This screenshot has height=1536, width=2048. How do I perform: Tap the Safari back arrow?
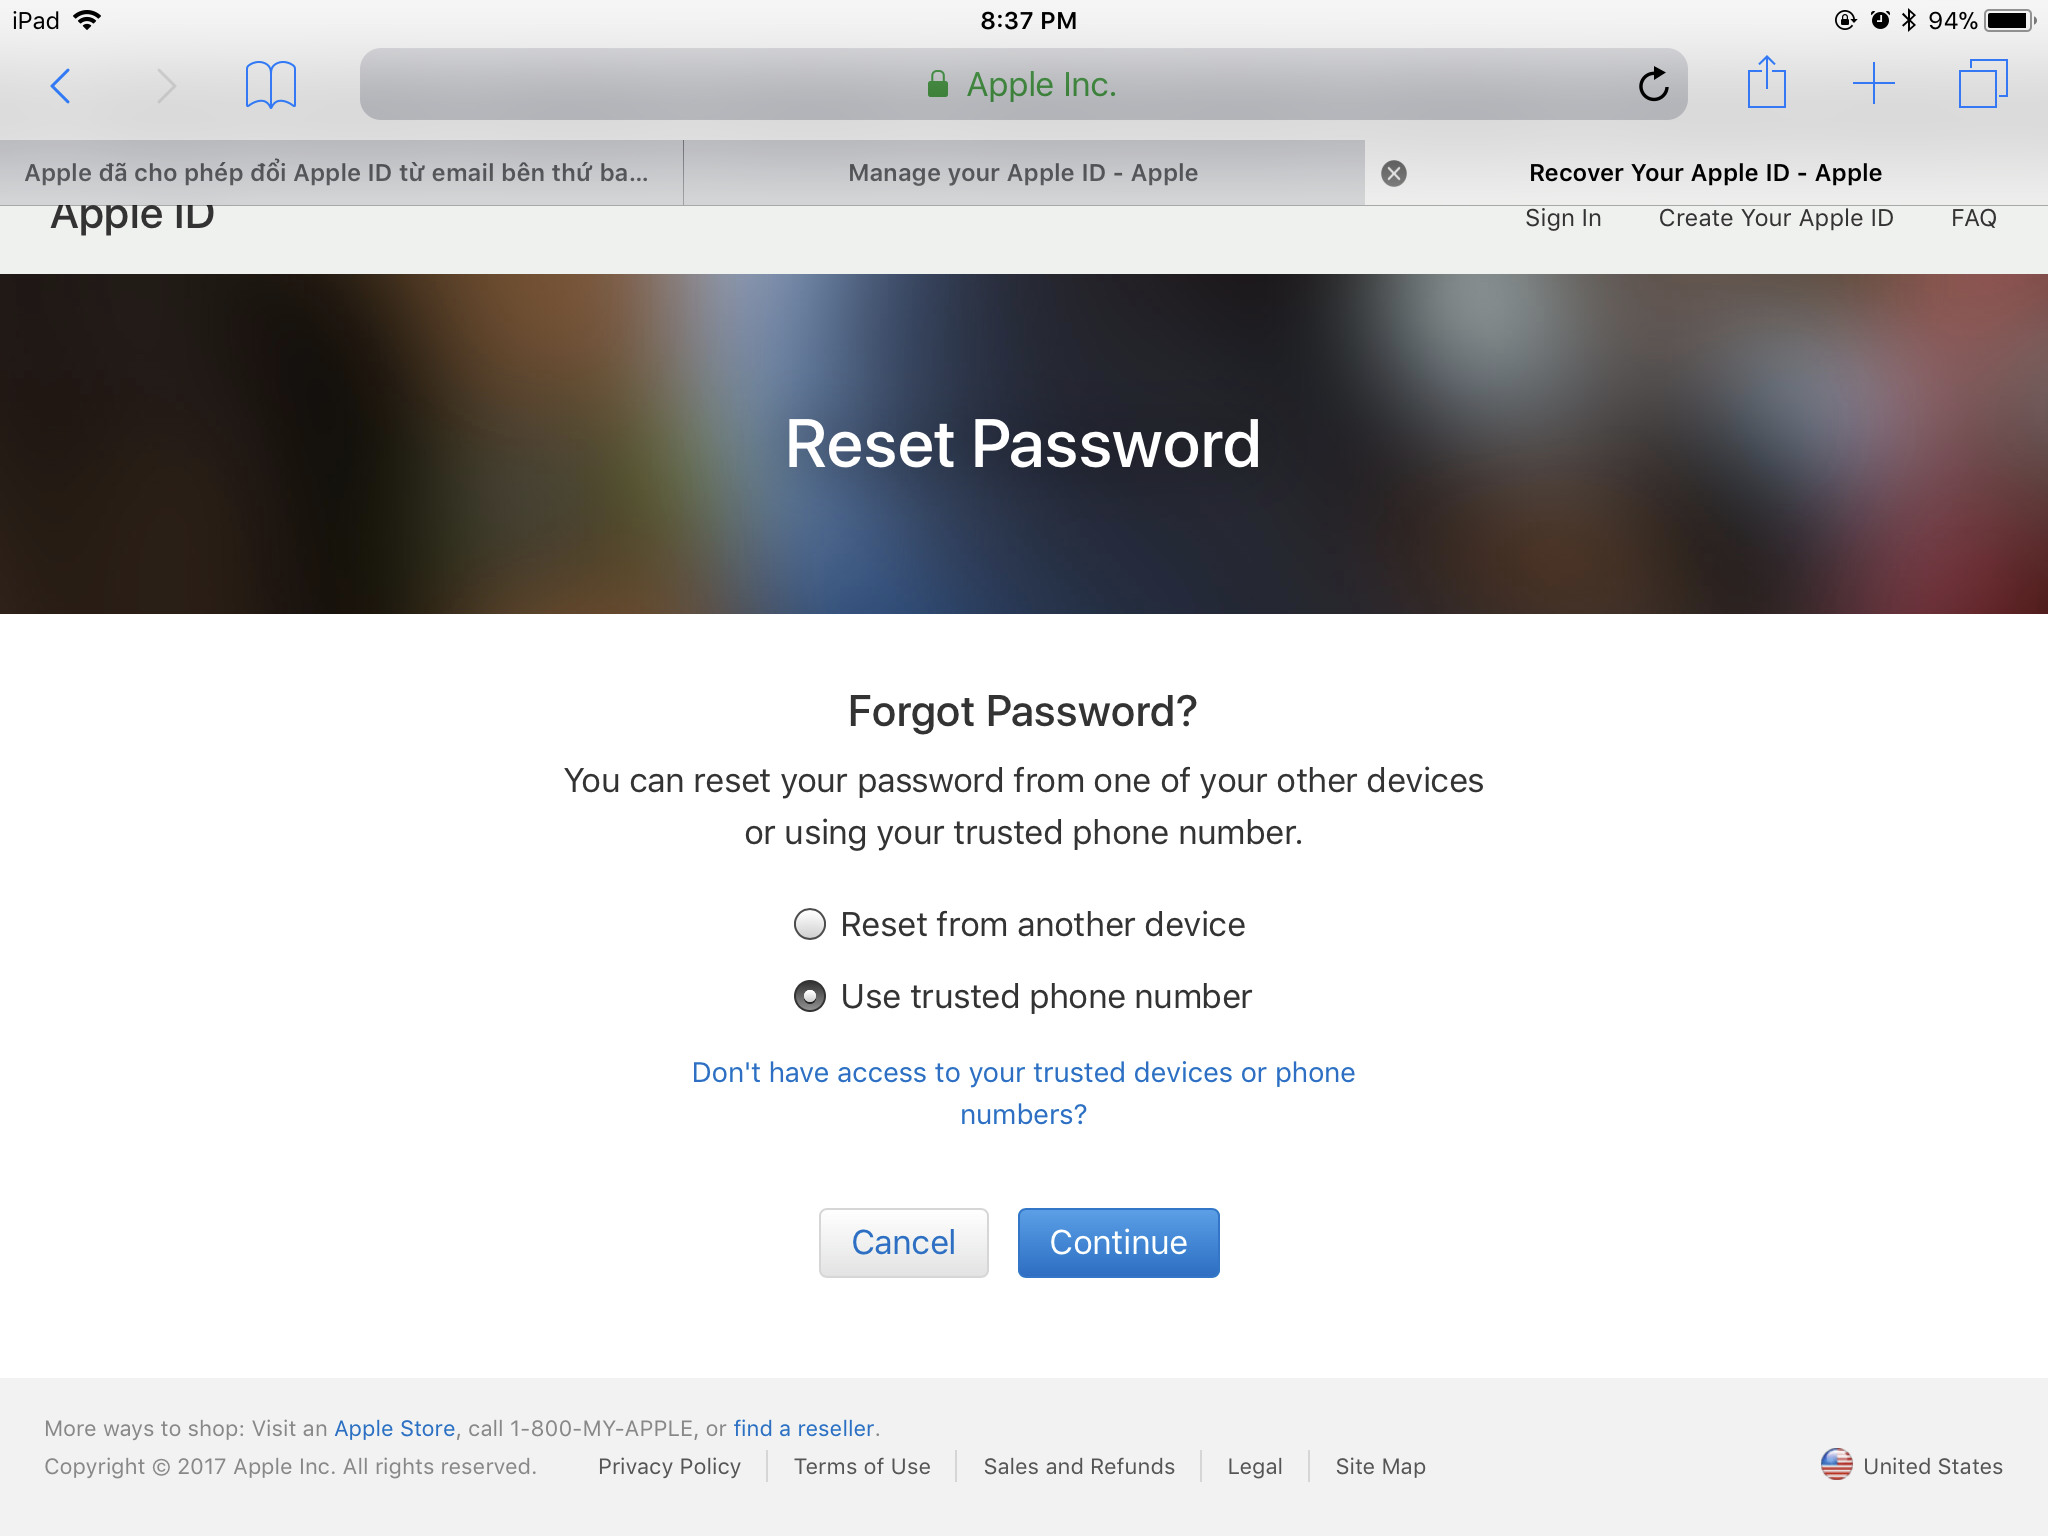pyautogui.click(x=61, y=85)
